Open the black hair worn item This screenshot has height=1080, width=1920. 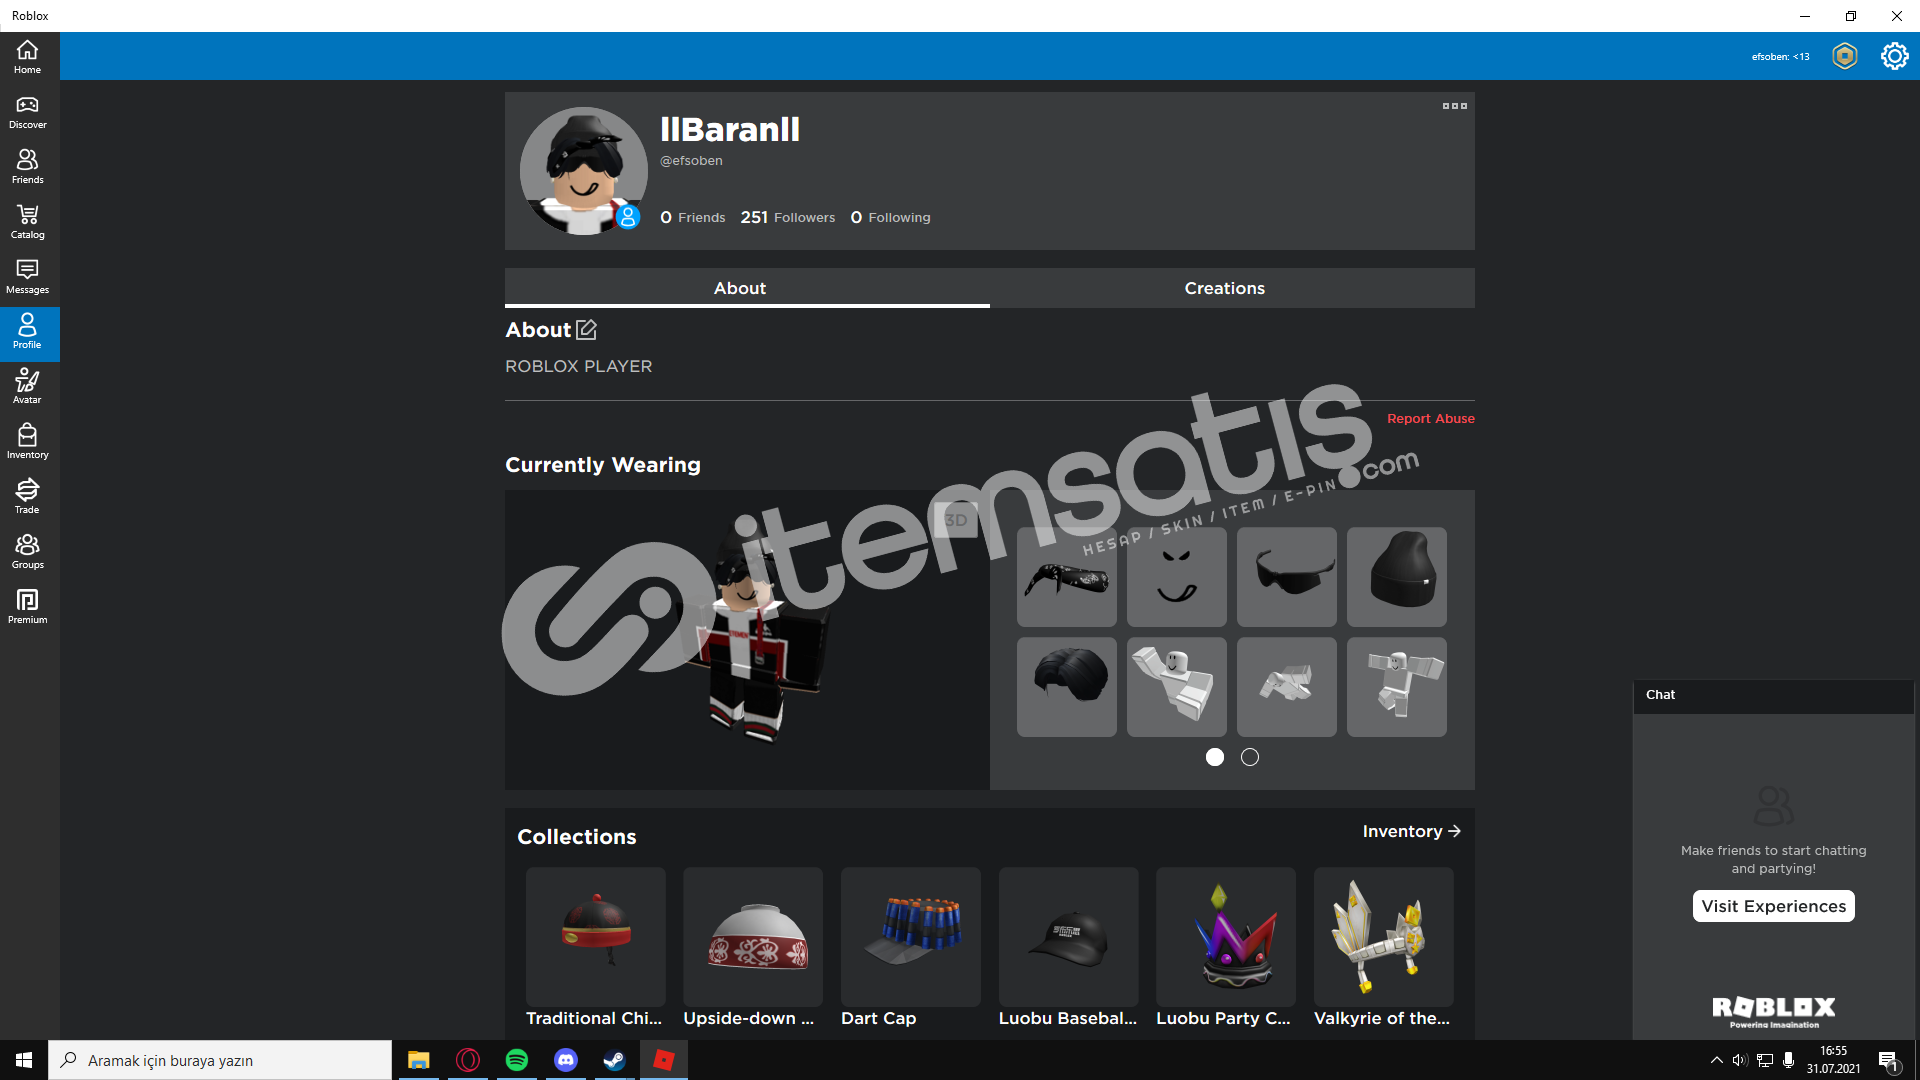pos(1067,687)
